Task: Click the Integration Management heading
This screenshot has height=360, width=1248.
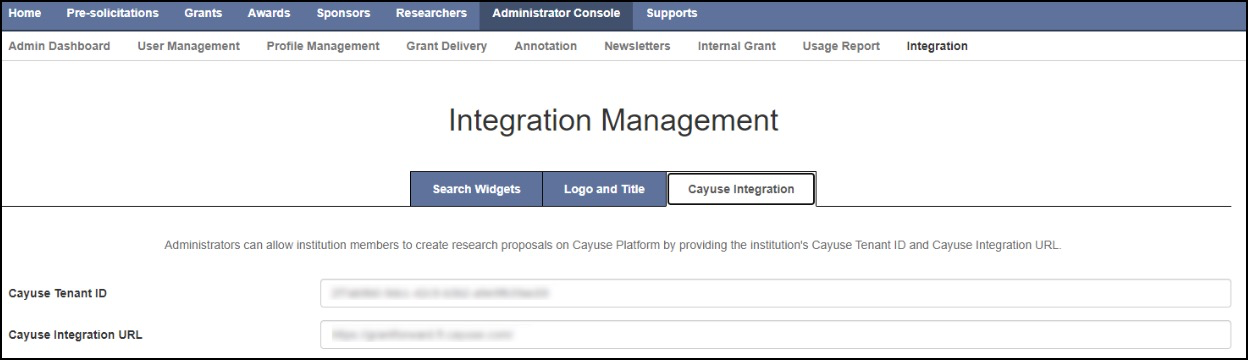Action: click(x=613, y=120)
